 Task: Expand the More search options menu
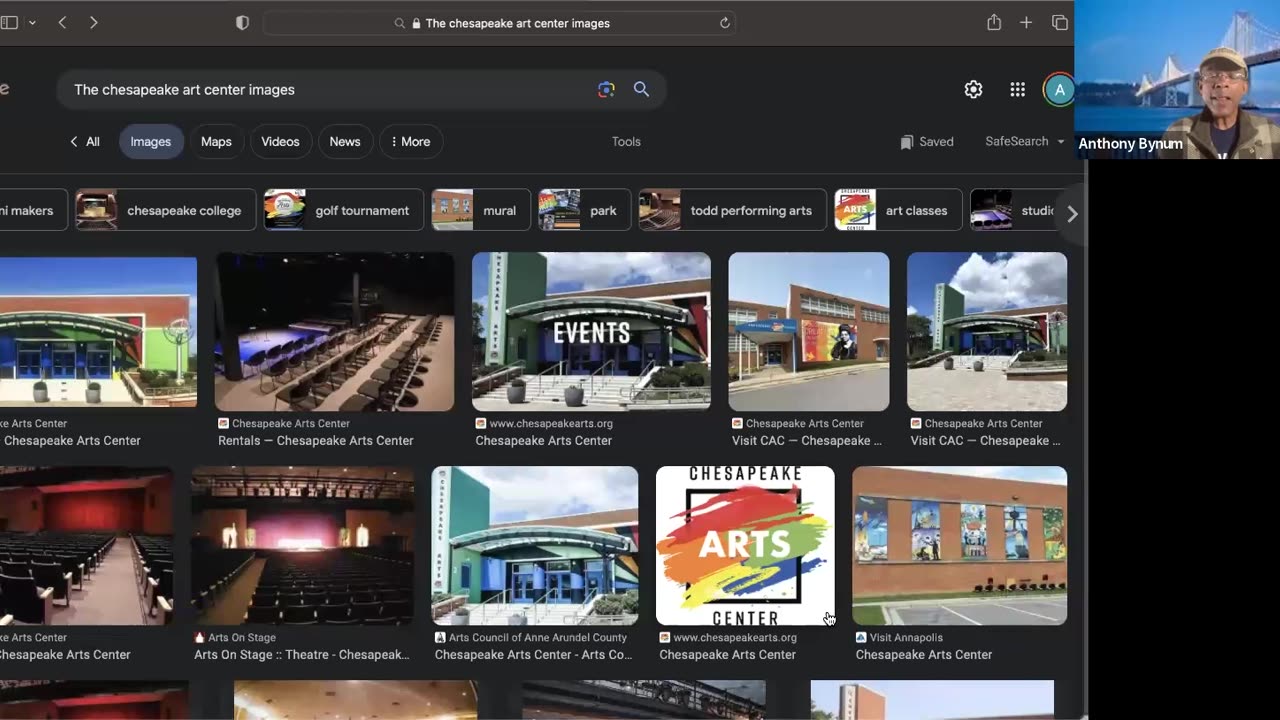tap(410, 142)
